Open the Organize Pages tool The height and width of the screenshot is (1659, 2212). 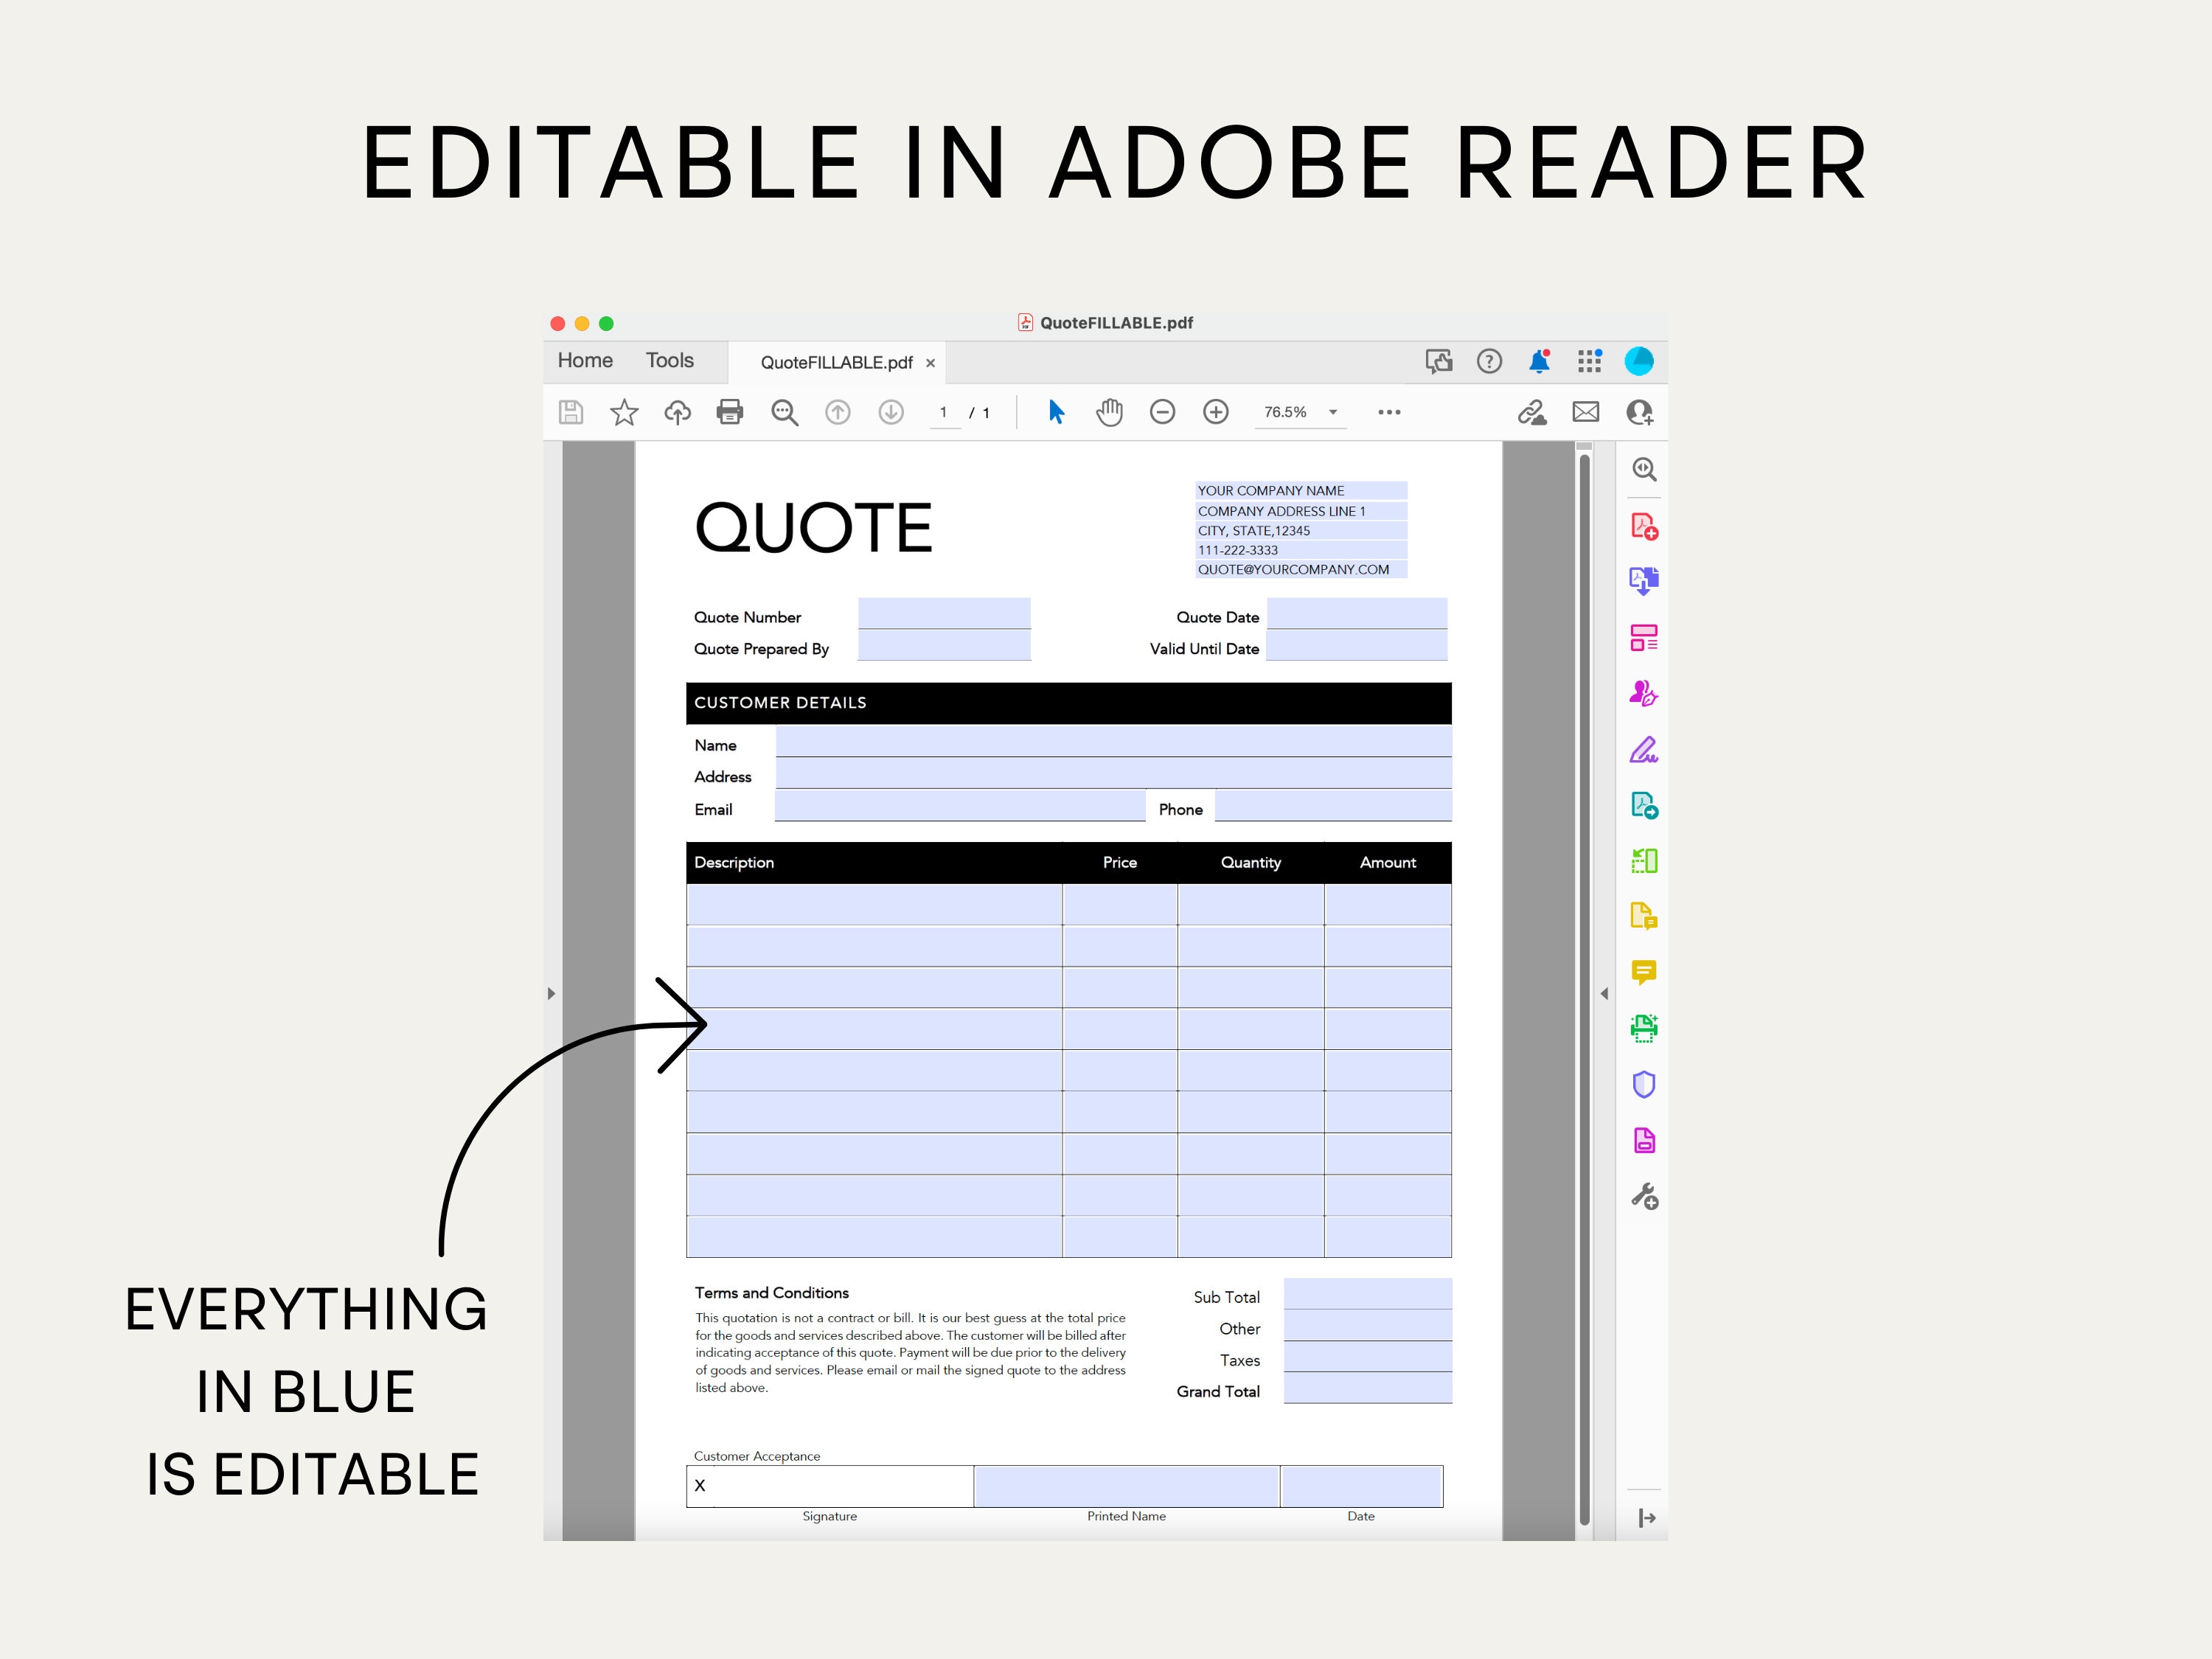pos(1645,637)
